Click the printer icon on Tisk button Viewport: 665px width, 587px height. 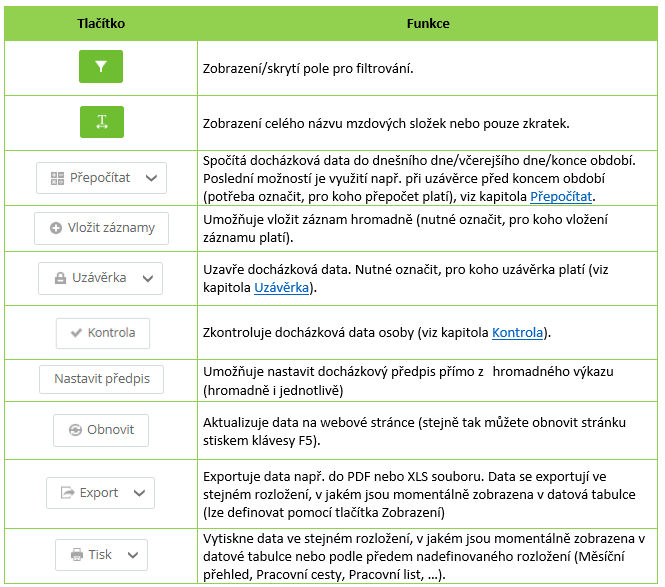coord(77,554)
